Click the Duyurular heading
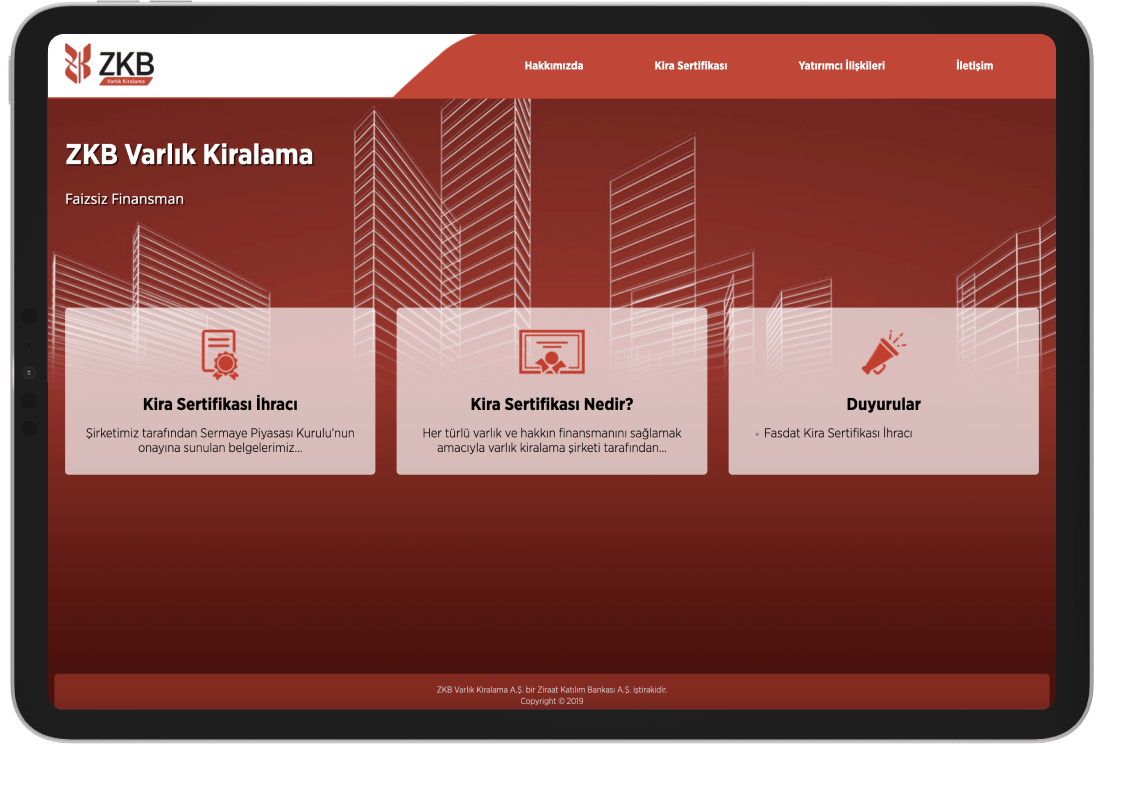This screenshot has width=1142, height=786. point(883,405)
